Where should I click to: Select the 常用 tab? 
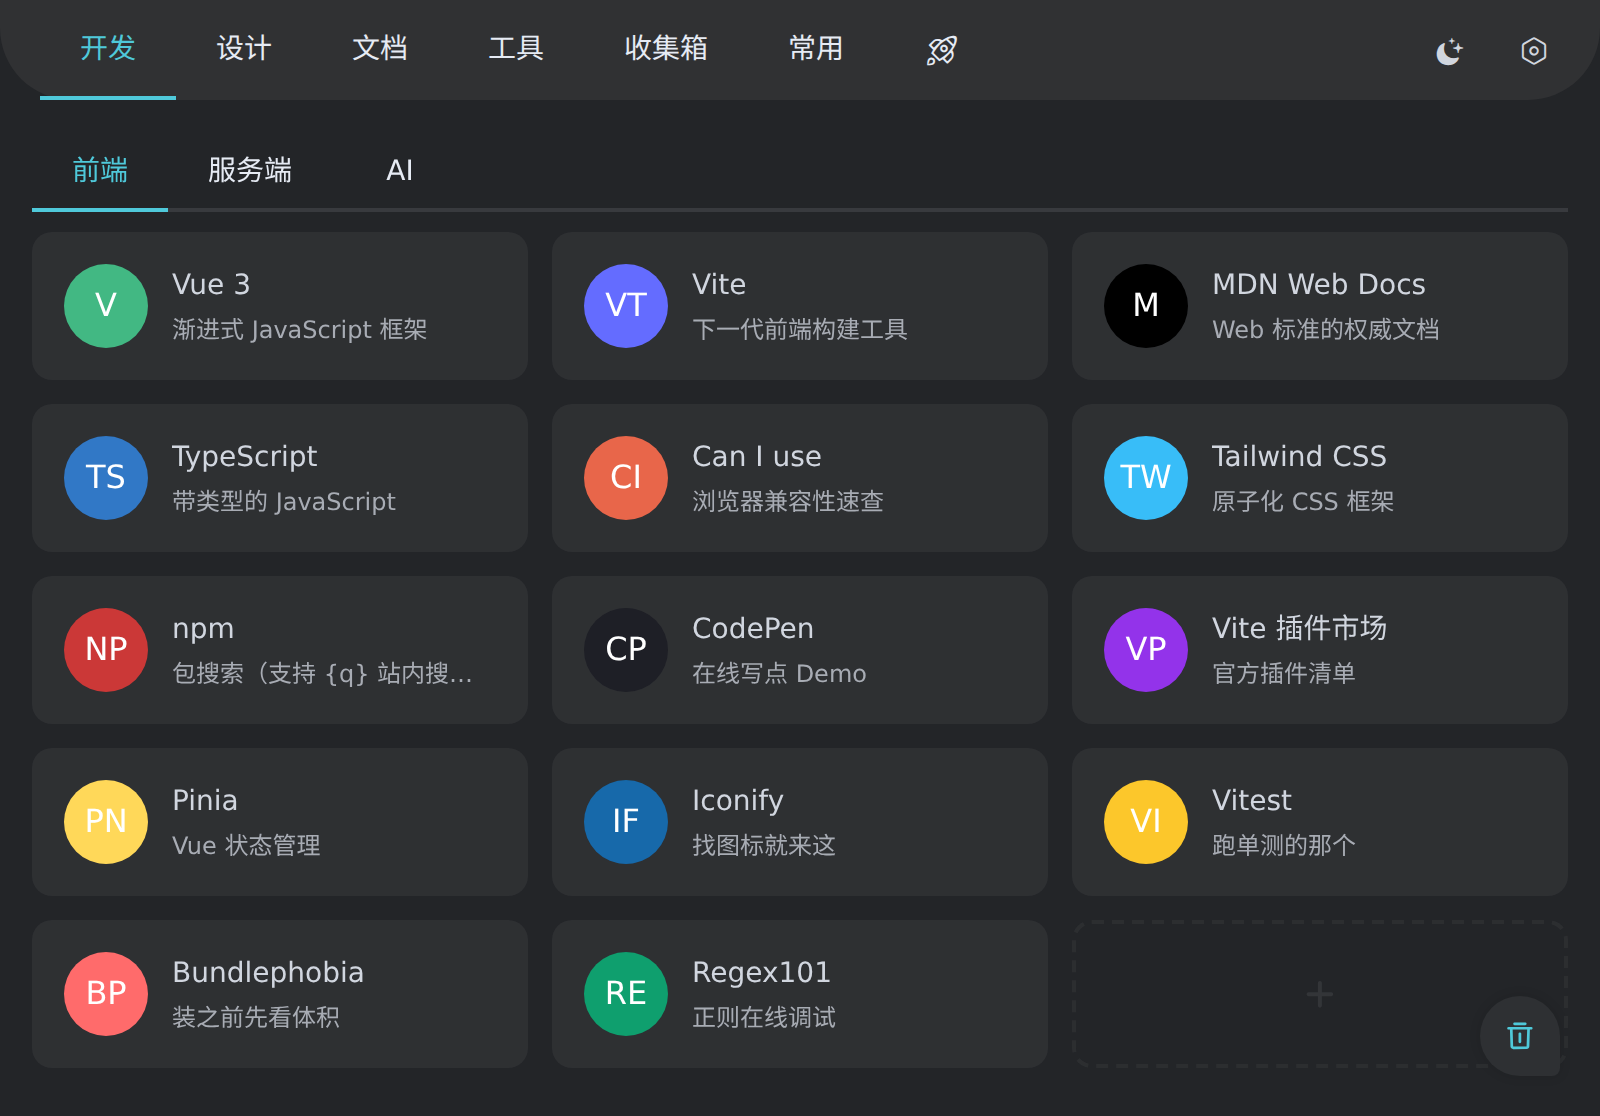tap(816, 49)
